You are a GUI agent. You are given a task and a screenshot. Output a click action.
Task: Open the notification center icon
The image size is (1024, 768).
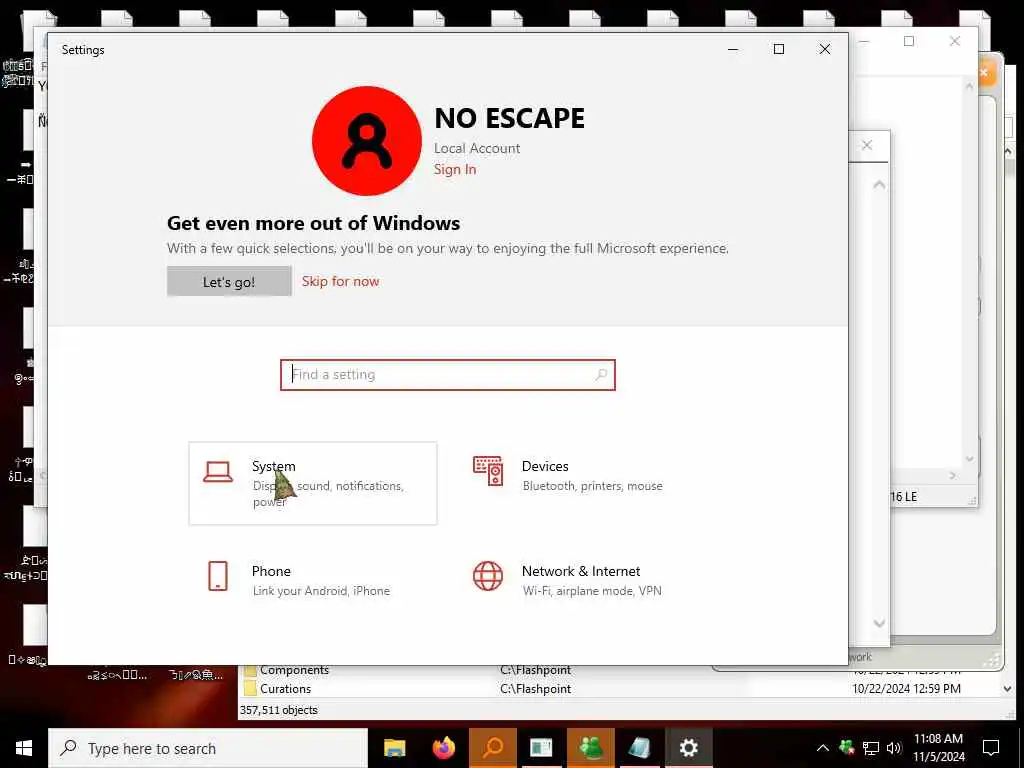[x=991, y=748]
